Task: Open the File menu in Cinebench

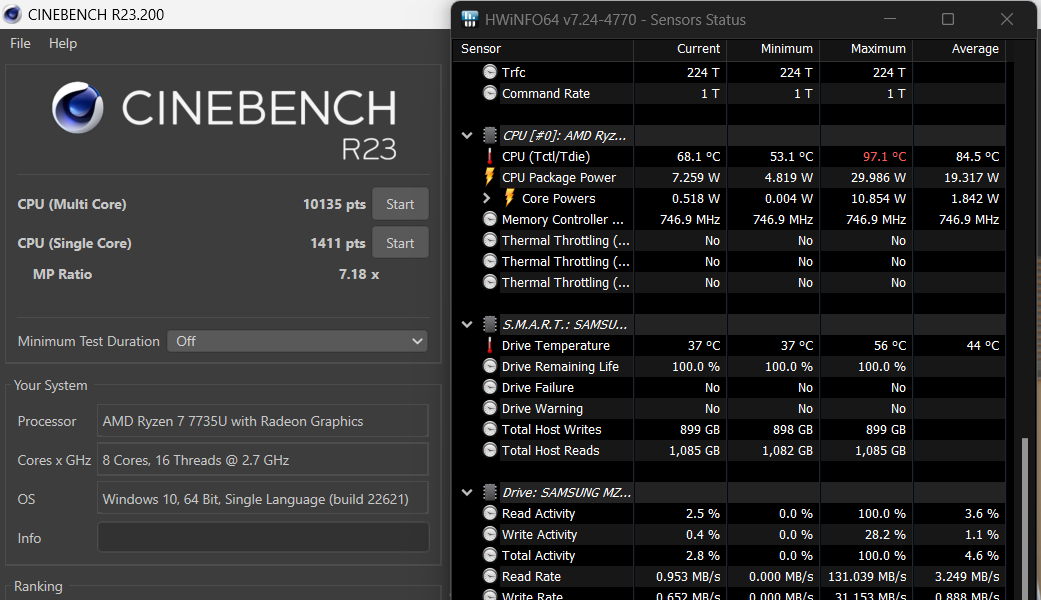Action: click(x=20, y=43)
